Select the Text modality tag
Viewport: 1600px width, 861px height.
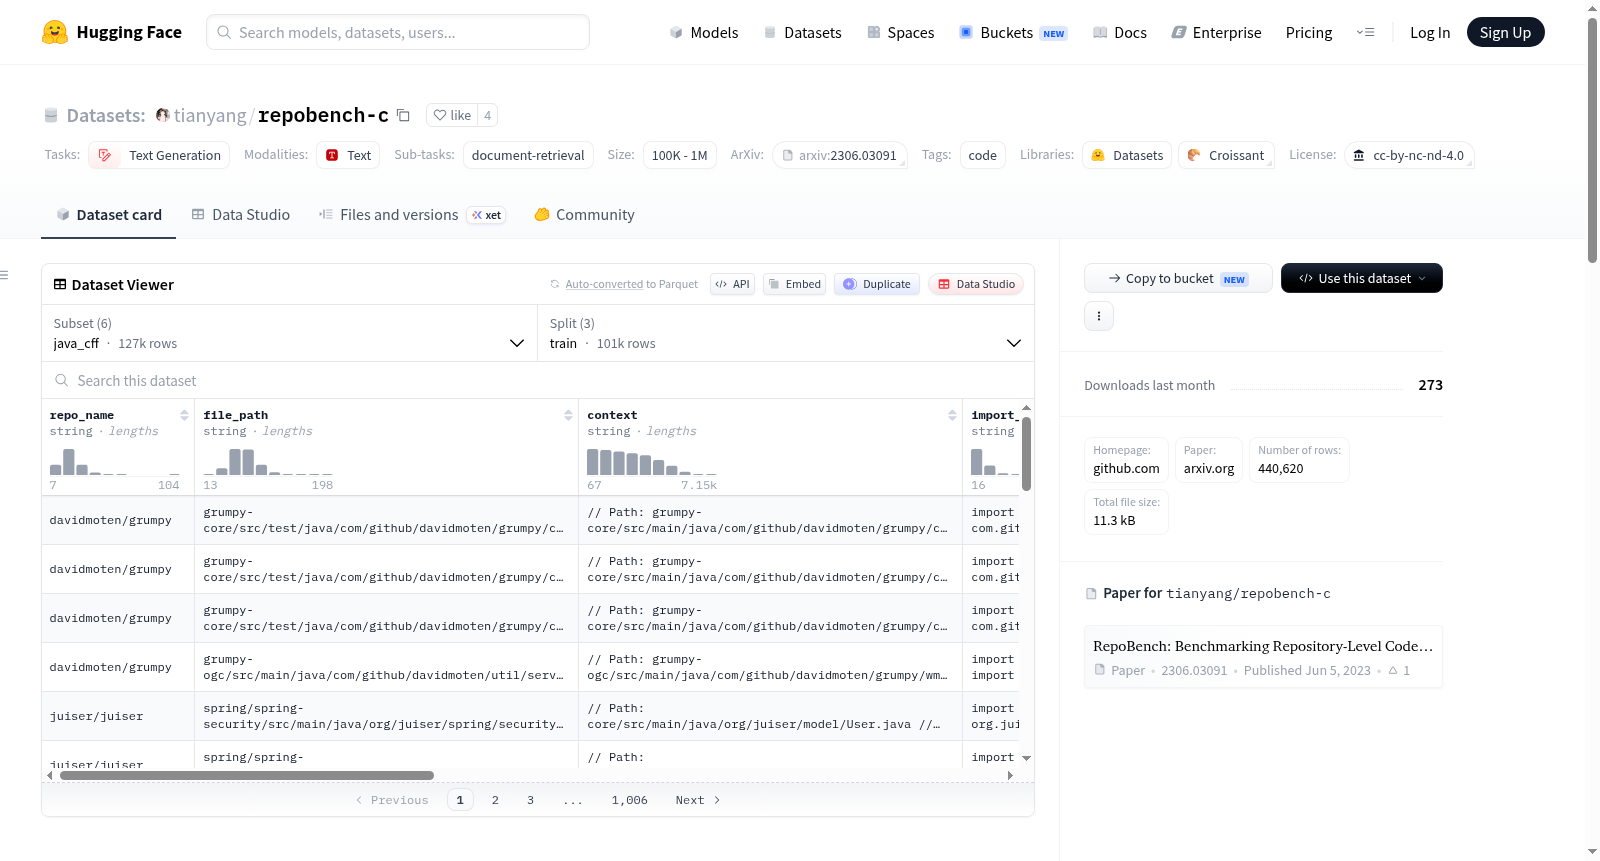pos(348,155)
